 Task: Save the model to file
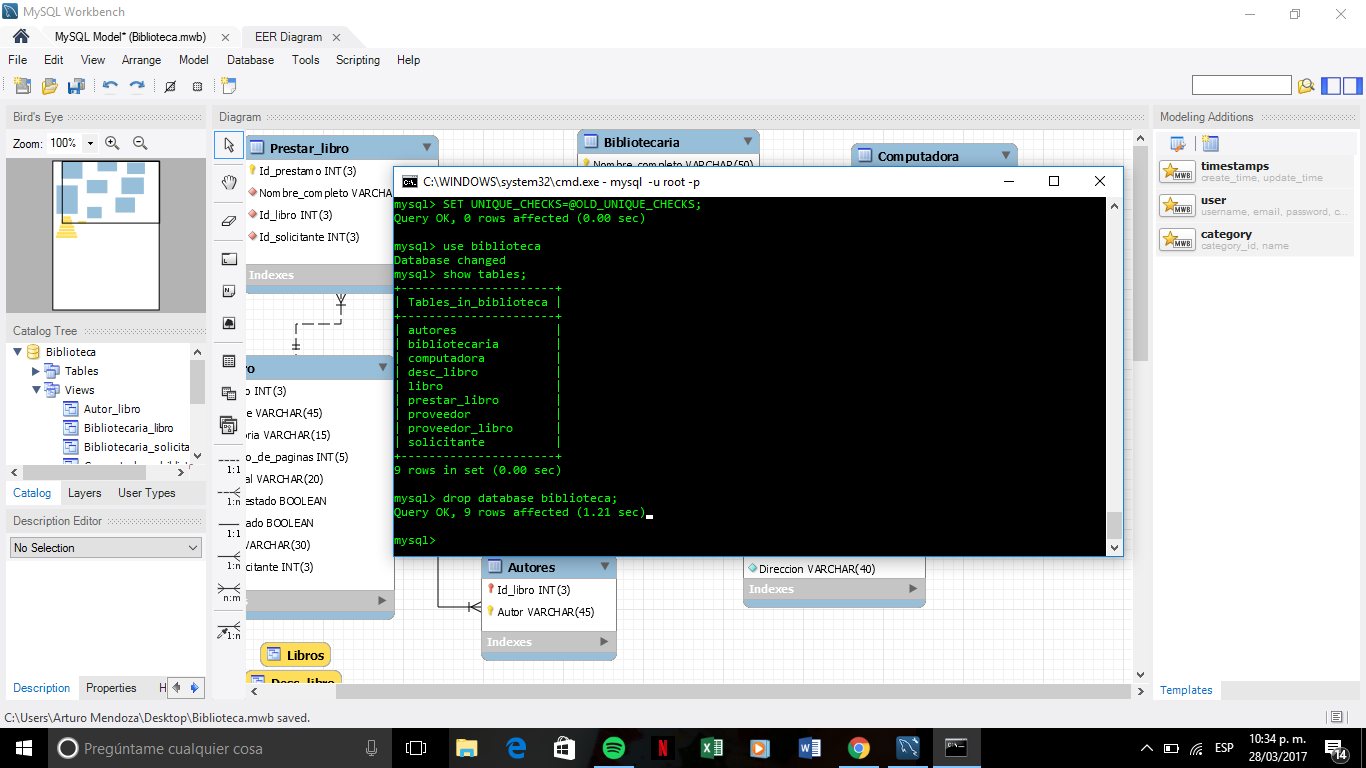(74, 86)
